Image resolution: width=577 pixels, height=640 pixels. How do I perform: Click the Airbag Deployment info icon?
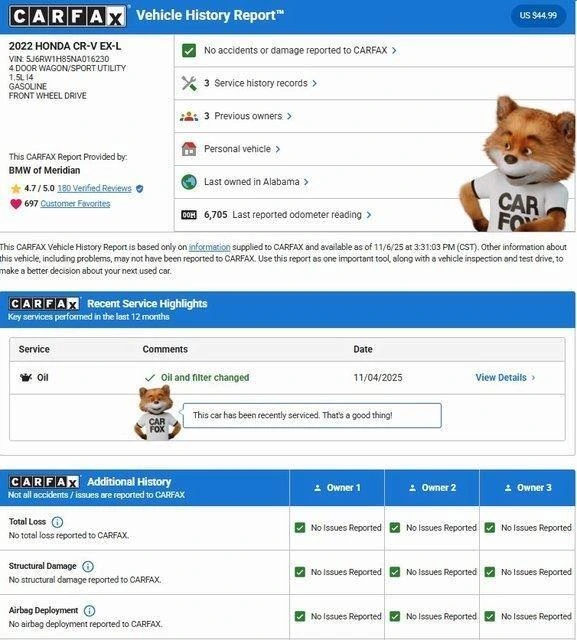pos(89,611)
